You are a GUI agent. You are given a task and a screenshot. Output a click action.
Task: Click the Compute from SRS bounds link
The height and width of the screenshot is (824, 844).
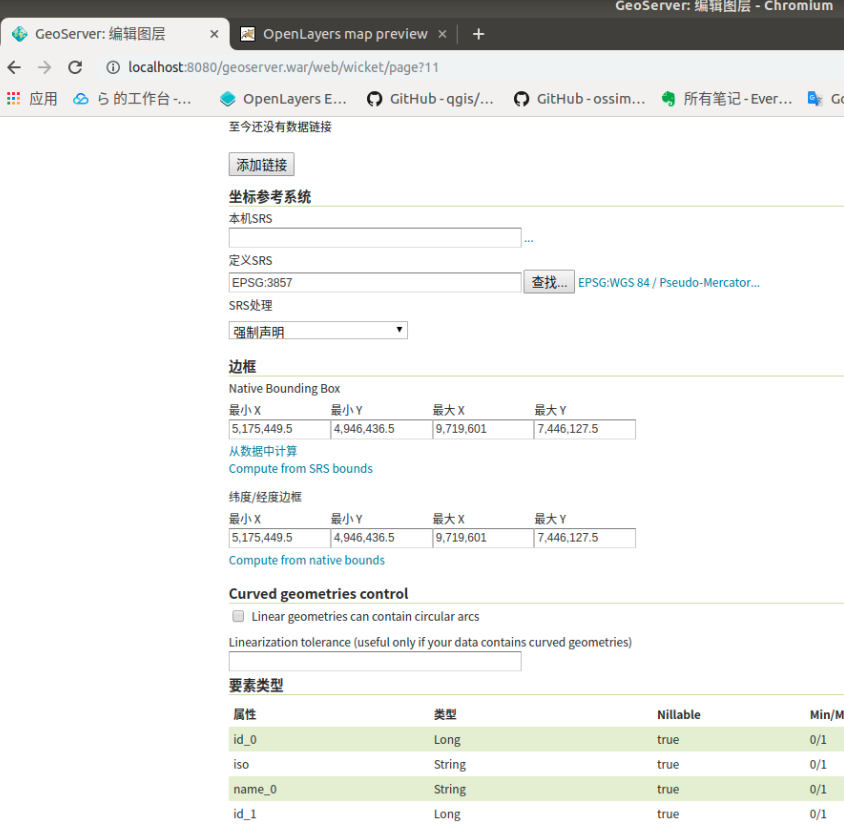300,469
